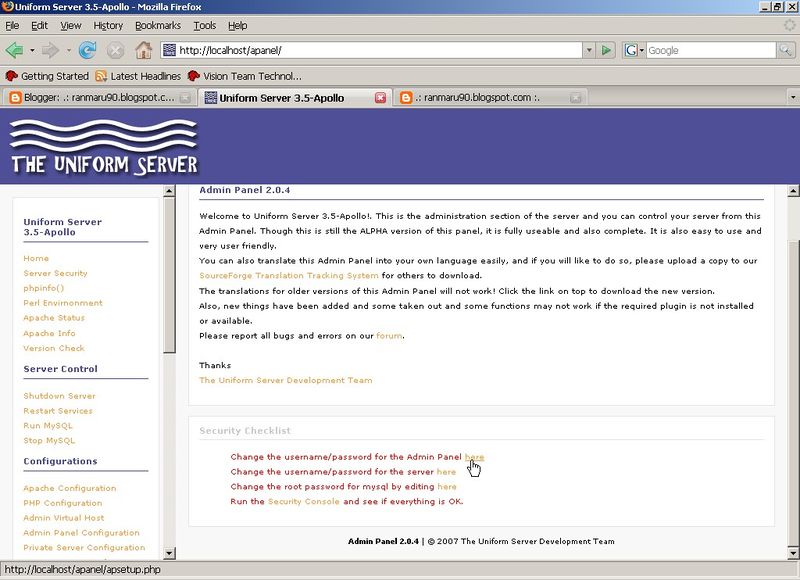Click the Restart Services link
The image size is (800, 580).
click(x=58, y=410)
